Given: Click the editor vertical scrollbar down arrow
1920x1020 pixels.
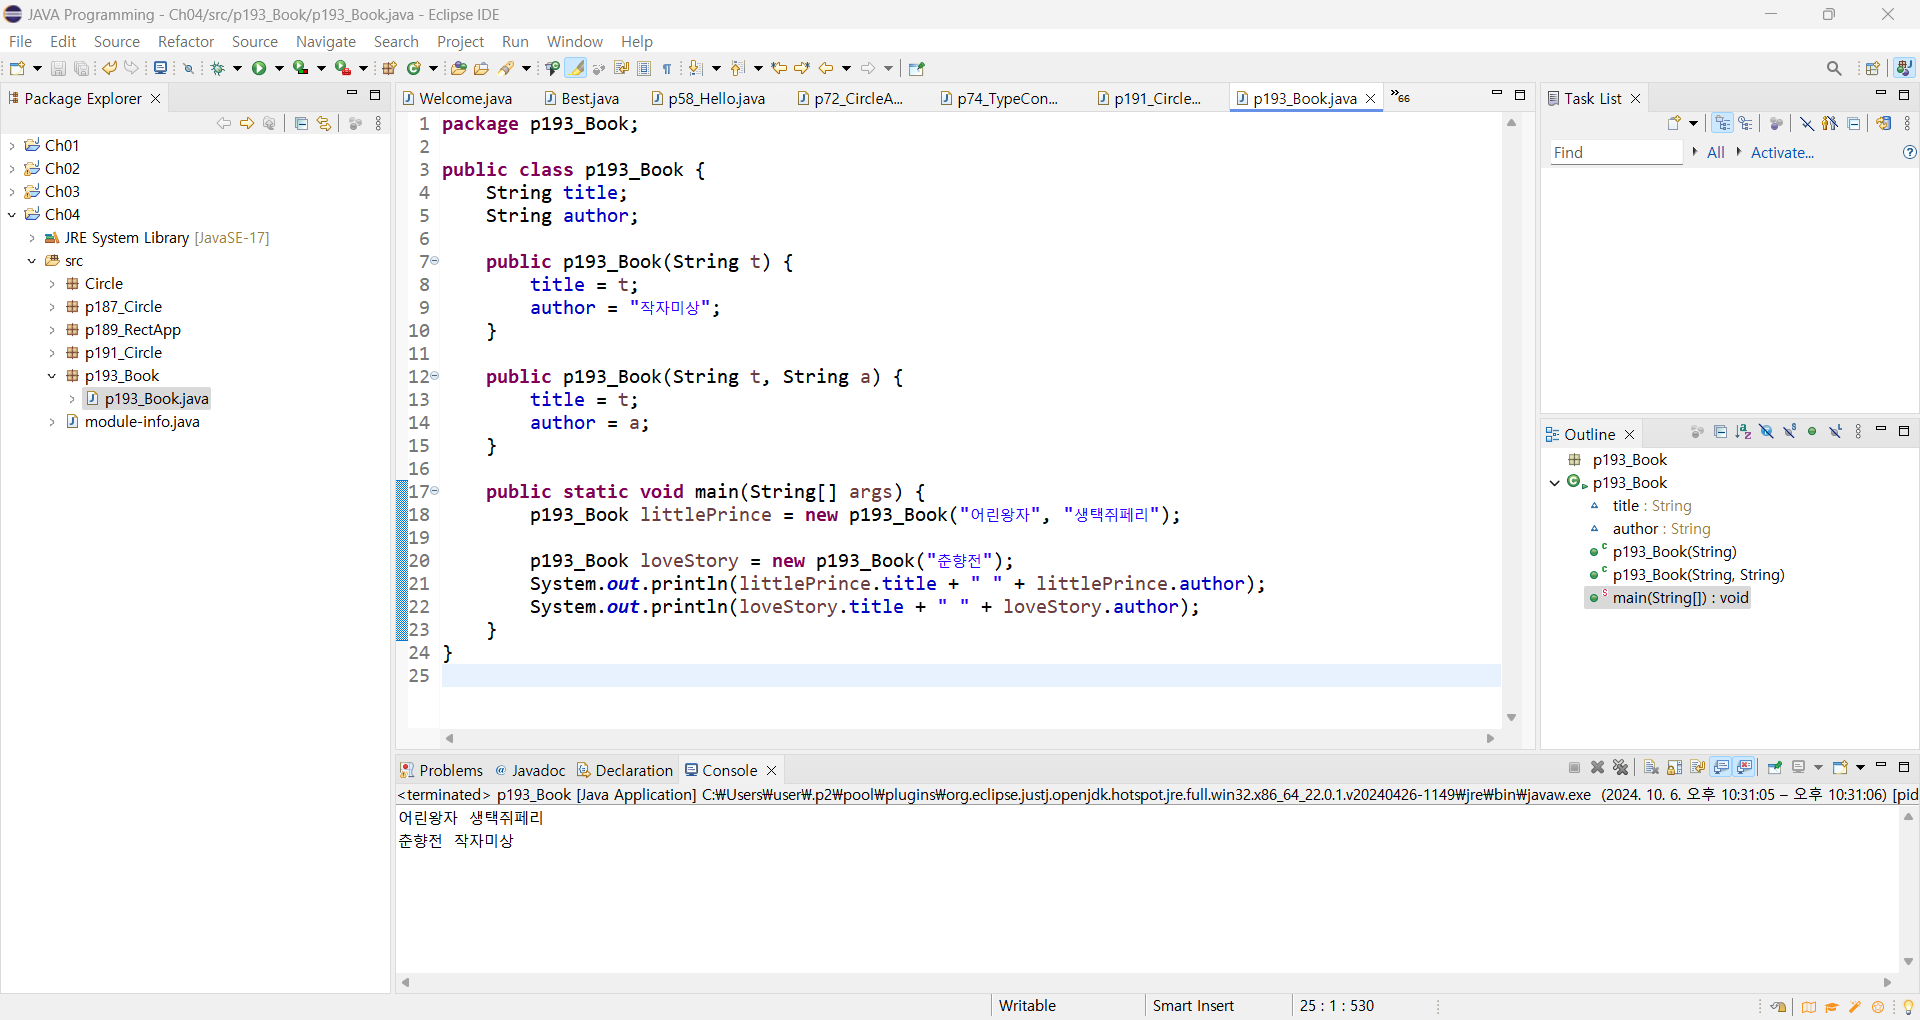Looking at the screenshot, I should point(1511,717).
